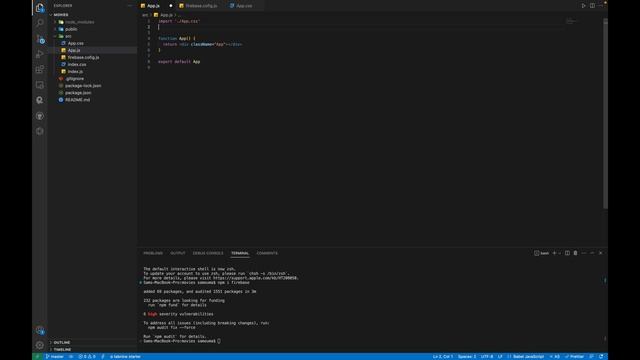Open App.css in the file tree
The height and width of the screenshot is (360, 640).
(76, 43)
